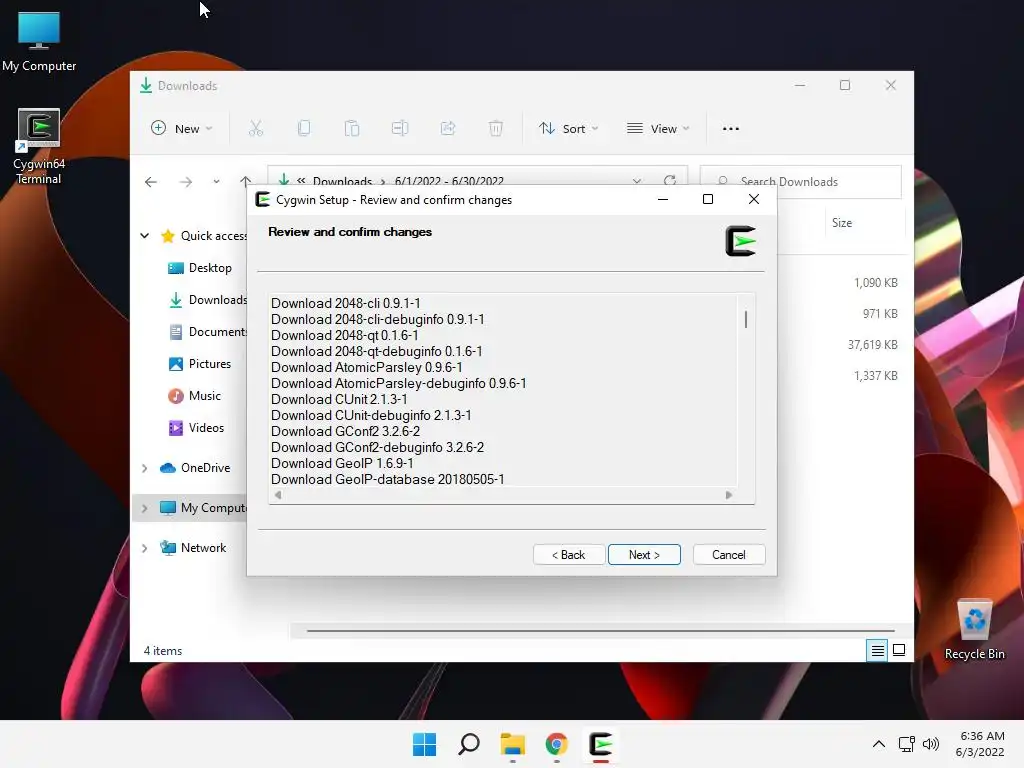This screenshot has width=1024, height=768.
Task: Expand the Network tree node
Action: click(x=145, y=548)
